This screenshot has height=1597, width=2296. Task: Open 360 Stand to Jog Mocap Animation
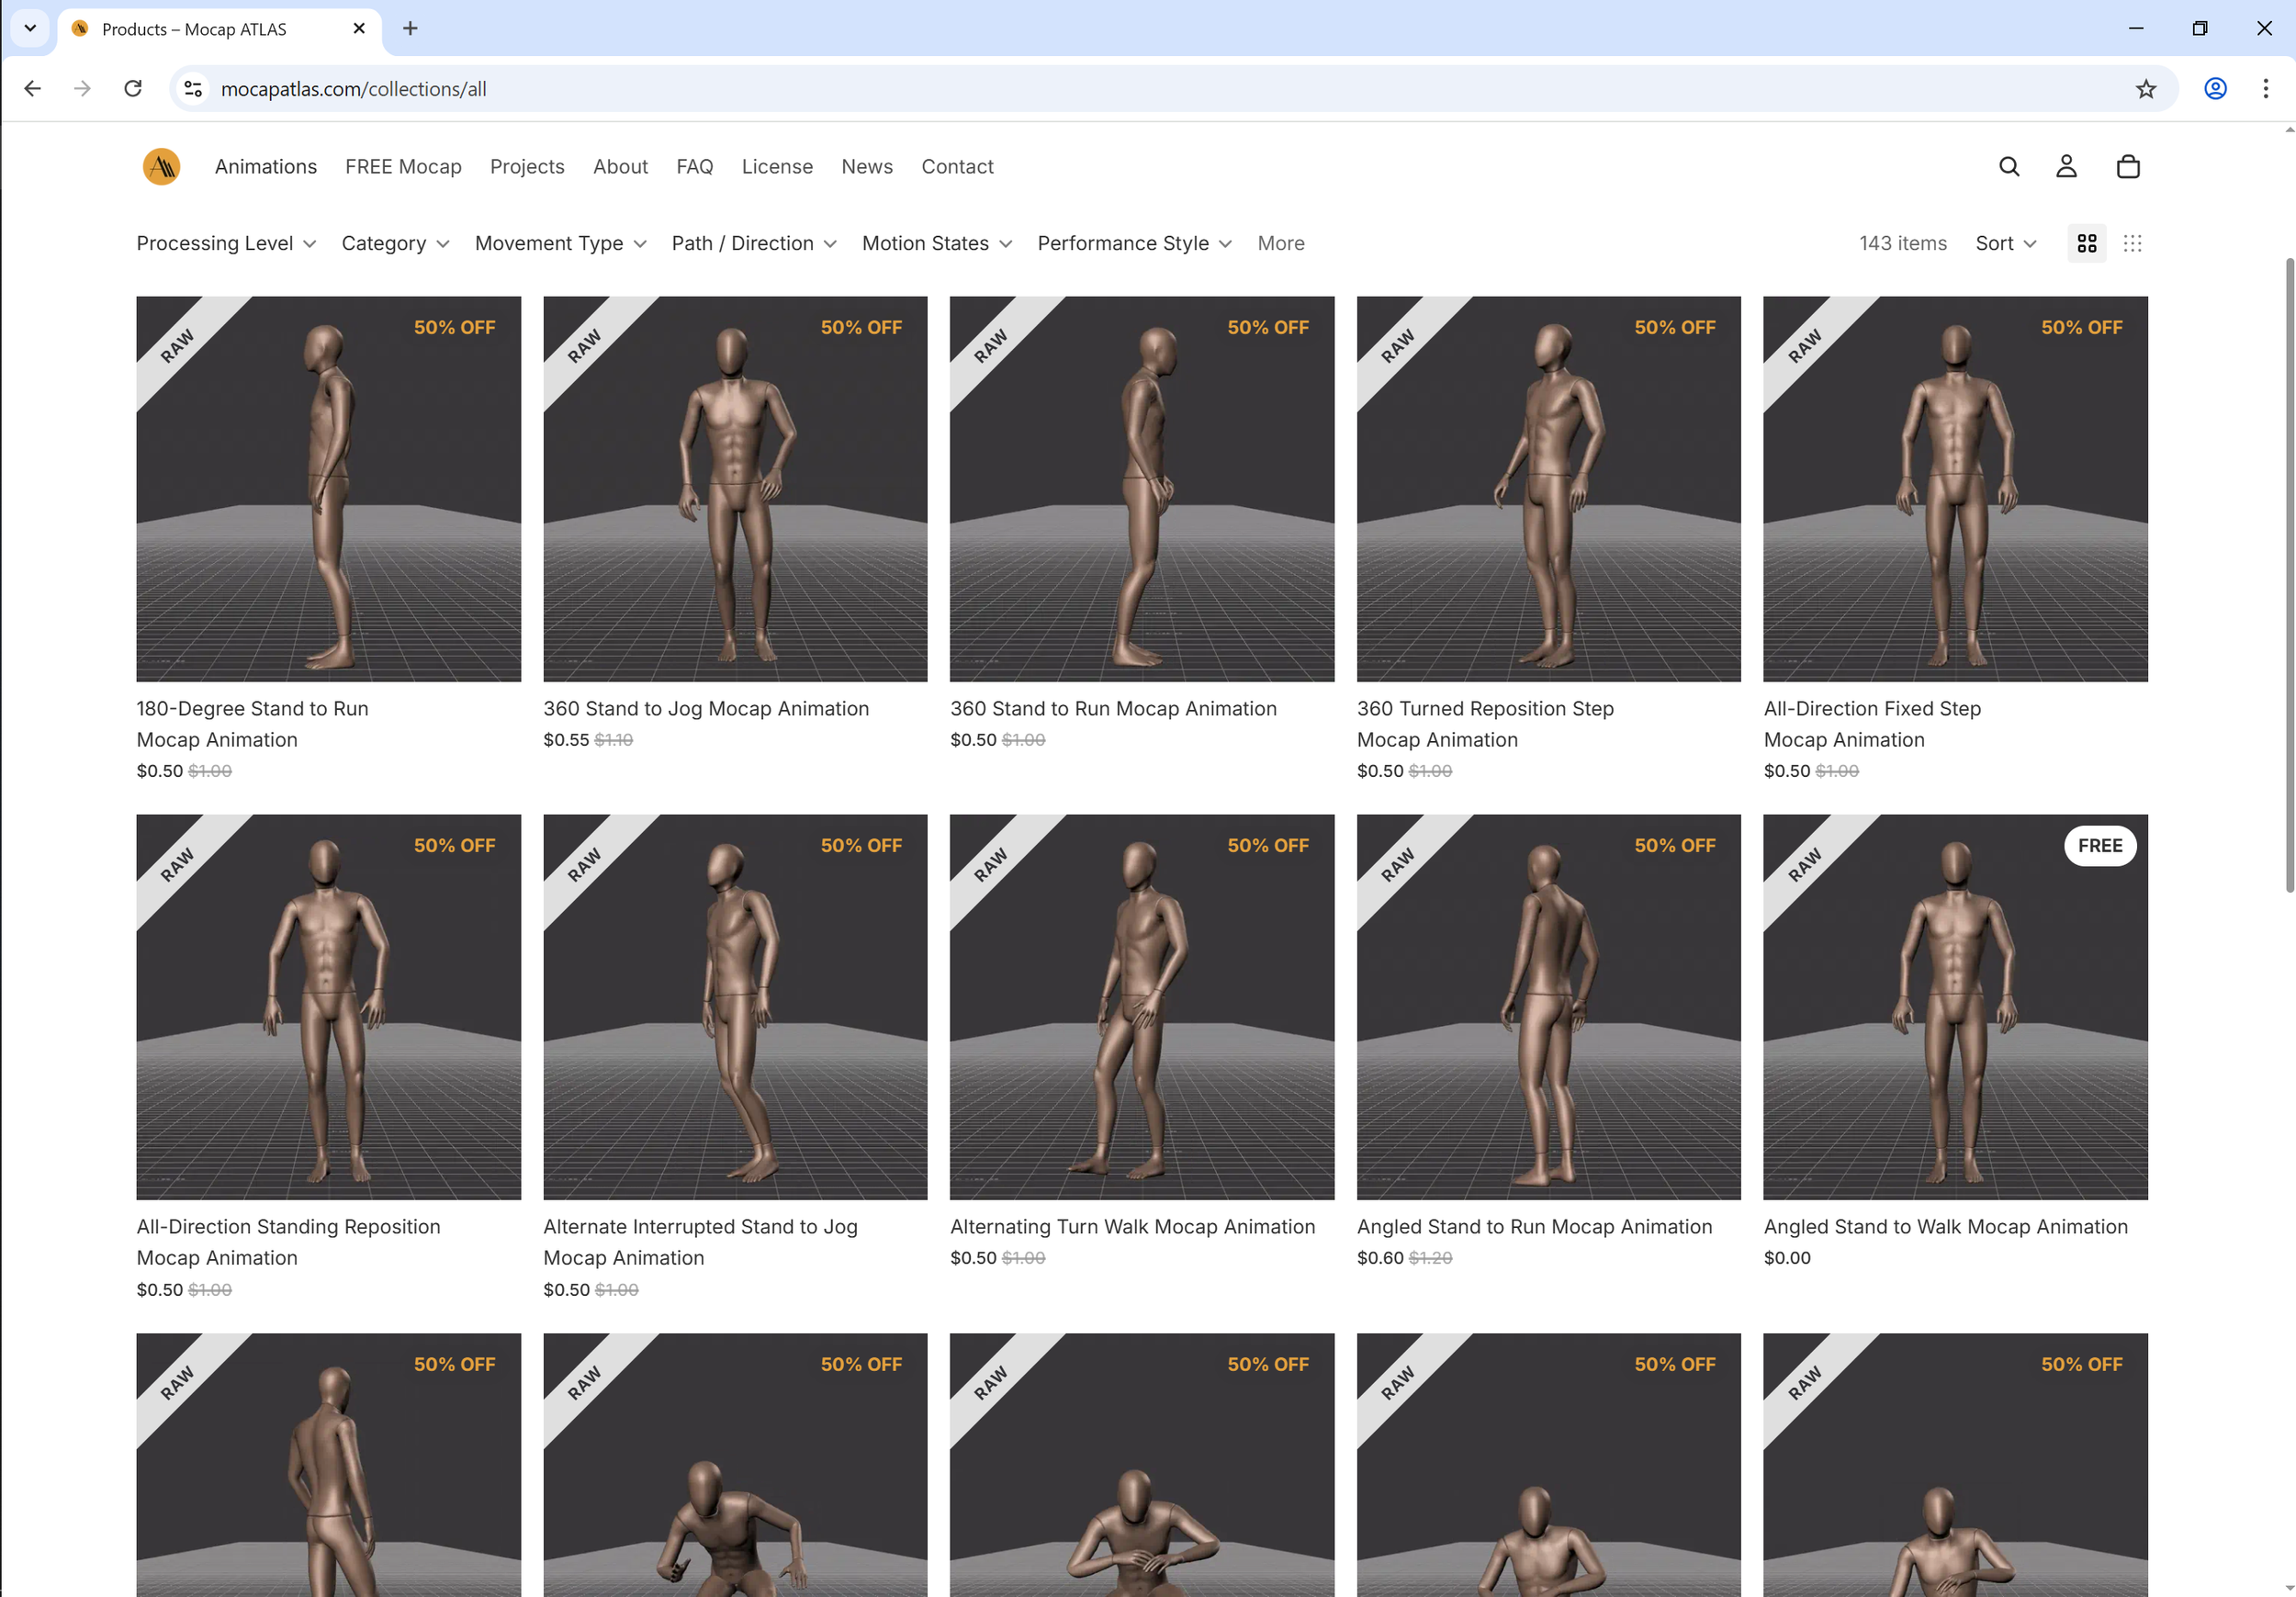click(x=705, y=708)
